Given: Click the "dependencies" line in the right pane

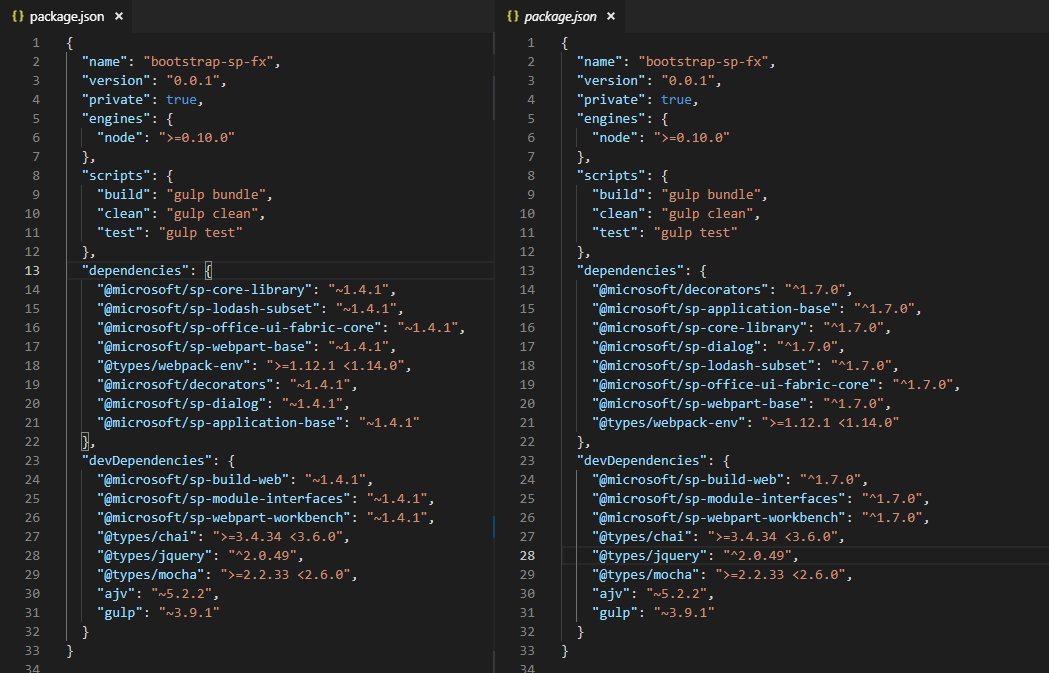Looking at the screenshot, I should (x=642, y=271).
